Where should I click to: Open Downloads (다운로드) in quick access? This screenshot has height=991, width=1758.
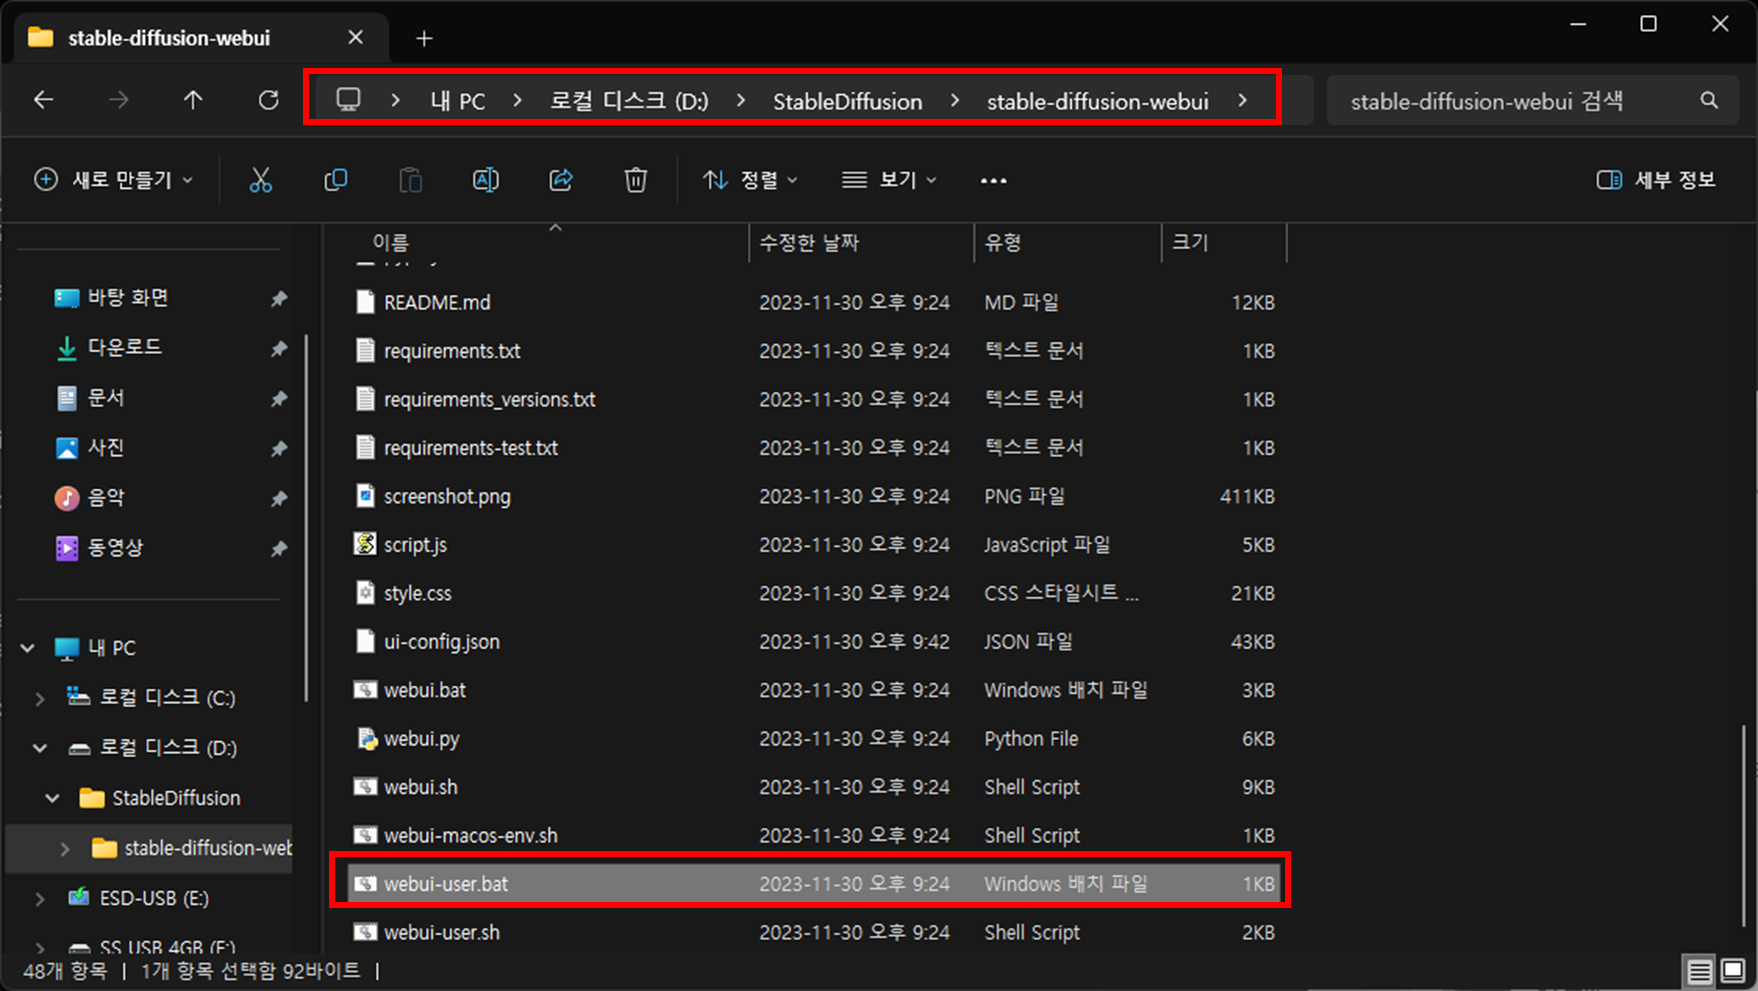pos(125,347)
